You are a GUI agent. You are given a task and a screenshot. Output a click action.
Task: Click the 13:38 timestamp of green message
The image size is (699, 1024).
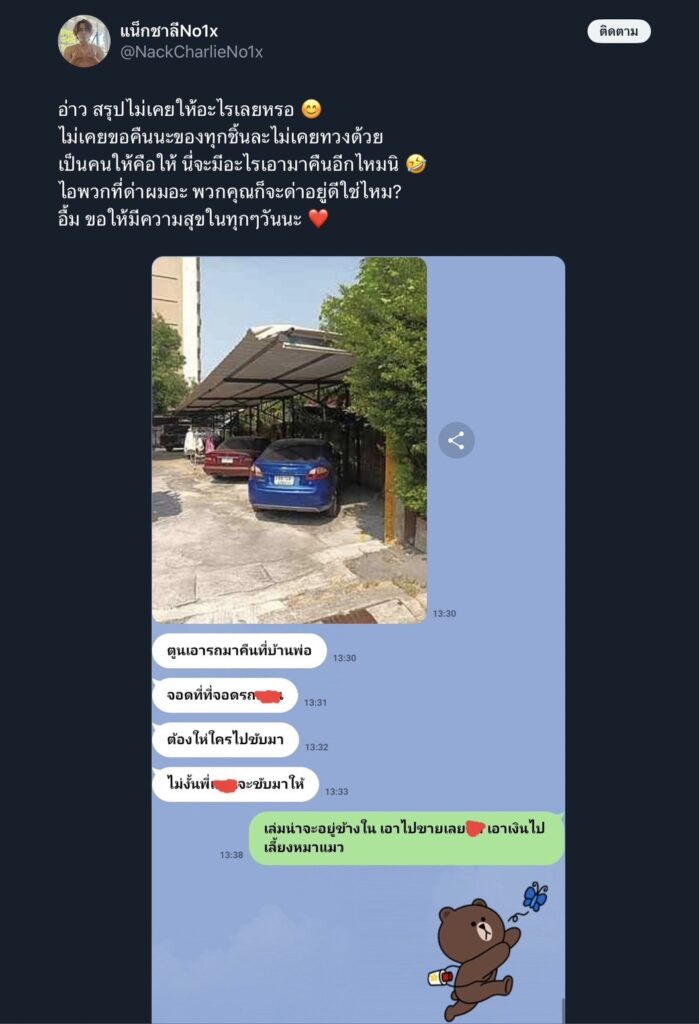coord(231,854)
